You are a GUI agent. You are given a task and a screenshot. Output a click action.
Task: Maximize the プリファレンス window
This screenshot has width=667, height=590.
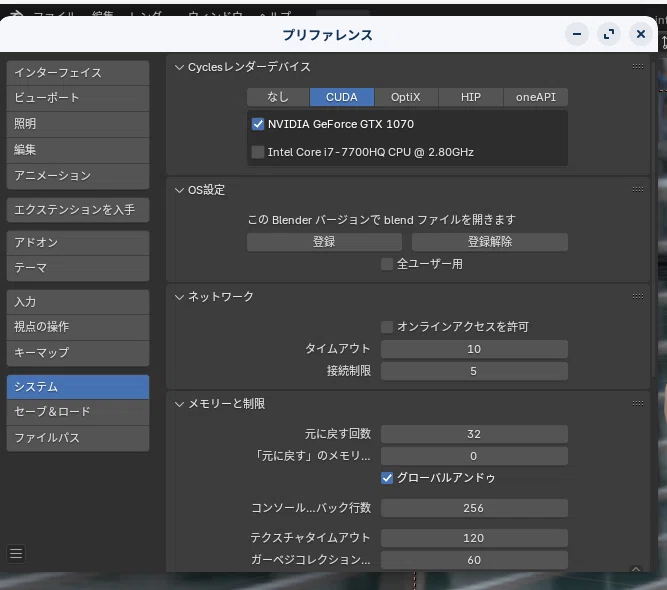pyautogui.click(x=609, y=34)
